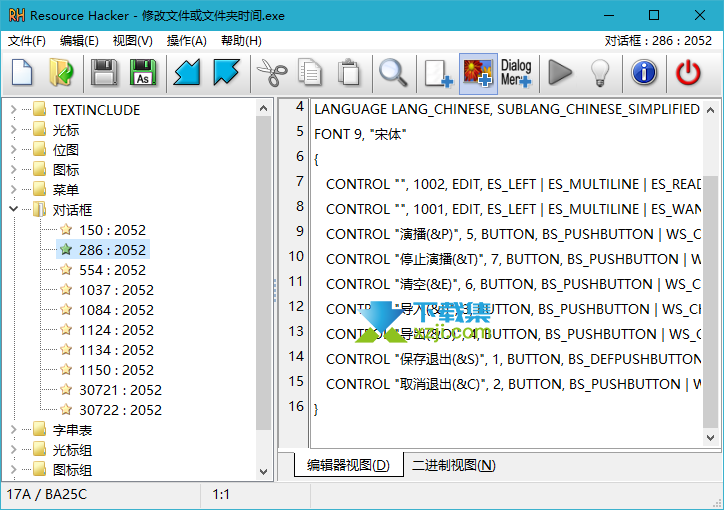Paste with the clipboard icon

[x=349, y=73]
